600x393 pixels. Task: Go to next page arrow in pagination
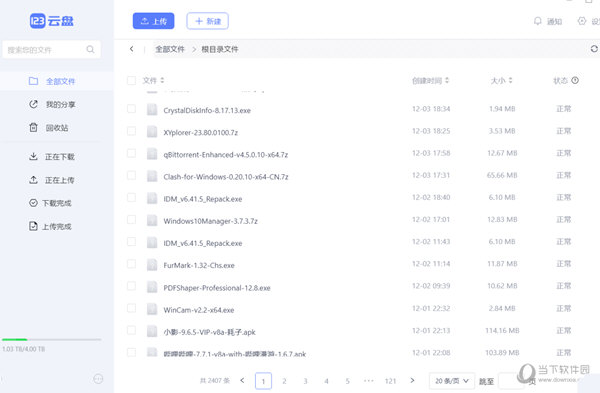pyautogui.click(x=412, y=380)
